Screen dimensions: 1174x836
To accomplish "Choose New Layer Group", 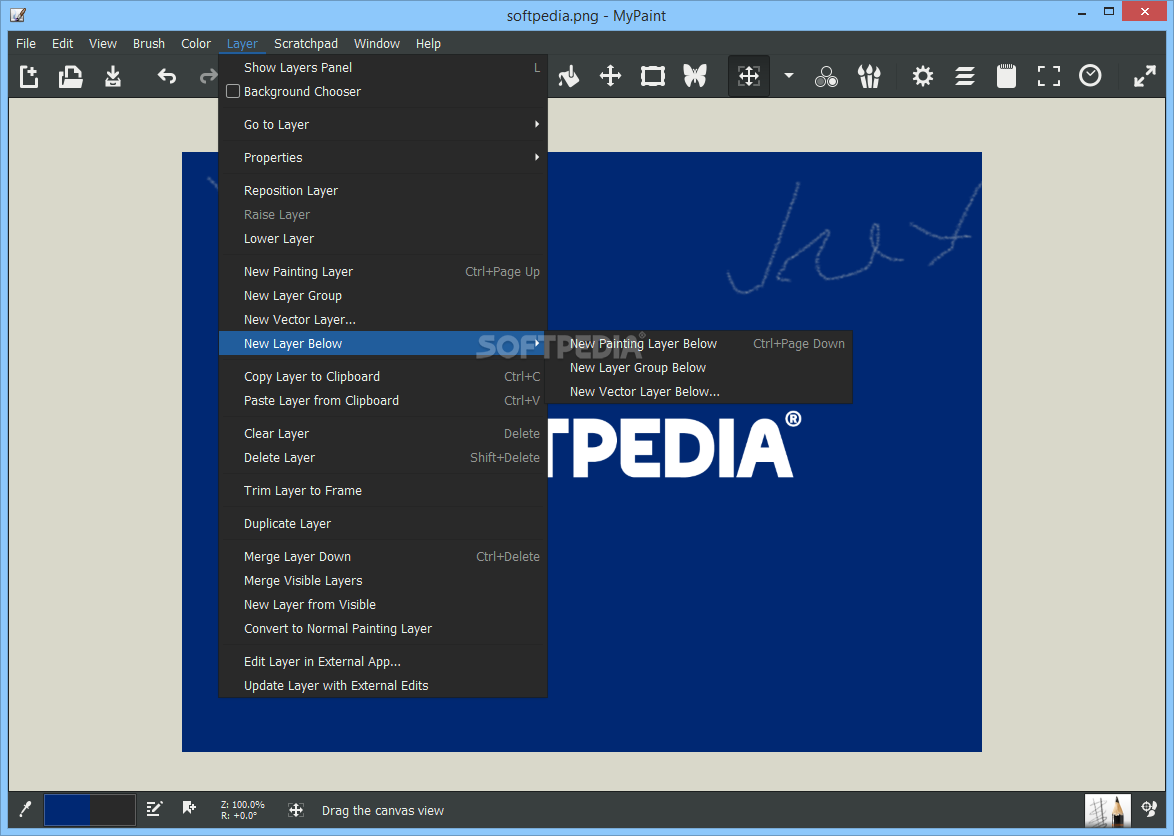I will pyautogui.click(x=383, y=296).
